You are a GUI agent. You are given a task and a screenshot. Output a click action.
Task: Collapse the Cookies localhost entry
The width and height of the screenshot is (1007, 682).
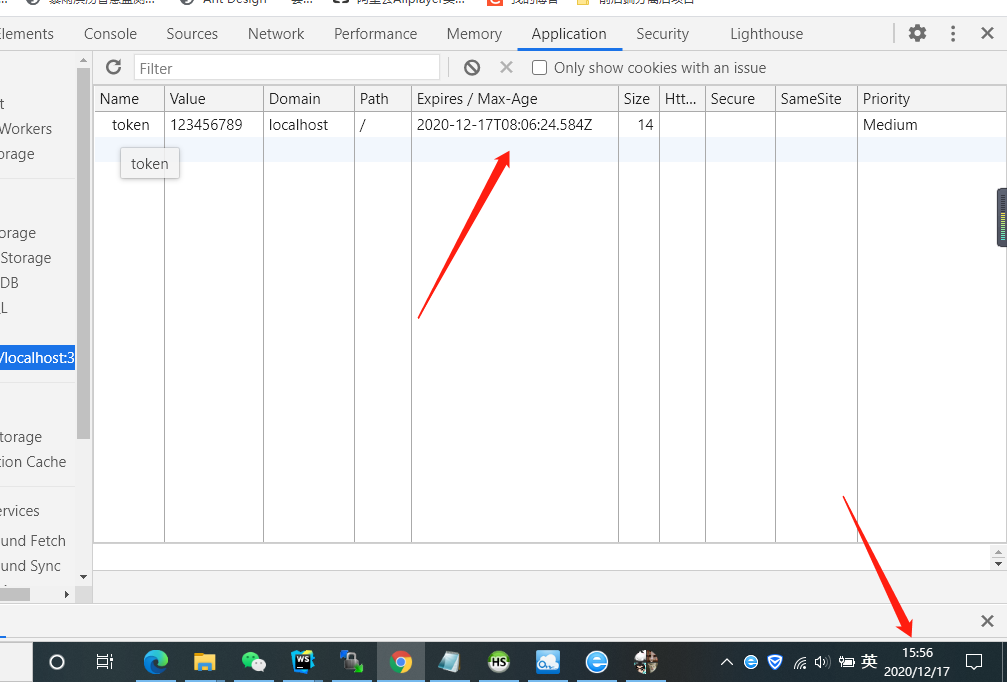37,357
